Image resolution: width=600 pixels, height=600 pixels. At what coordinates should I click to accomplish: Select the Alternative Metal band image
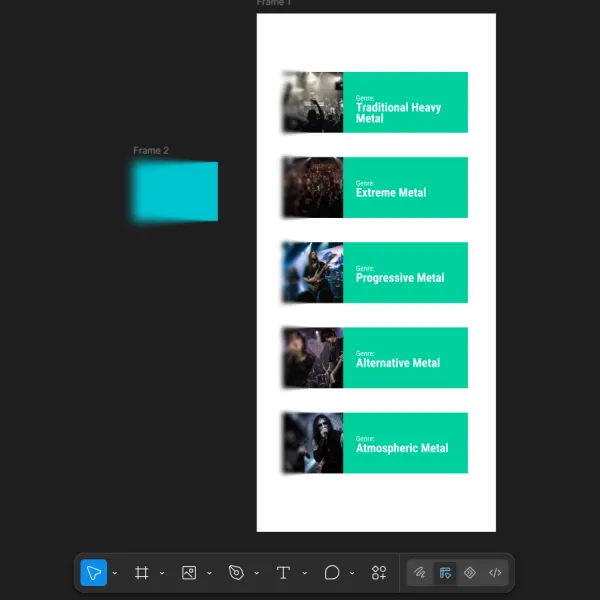click(x=313, y=358)
